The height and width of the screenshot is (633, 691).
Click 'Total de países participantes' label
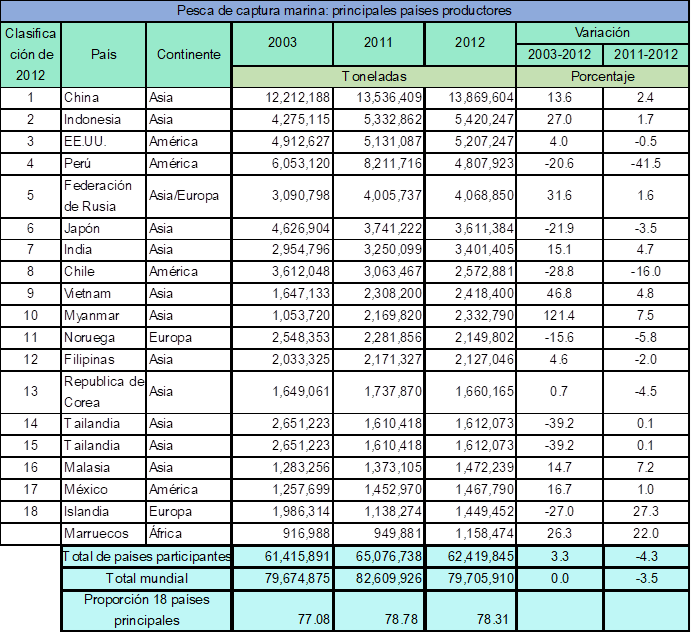click(146, 556)
